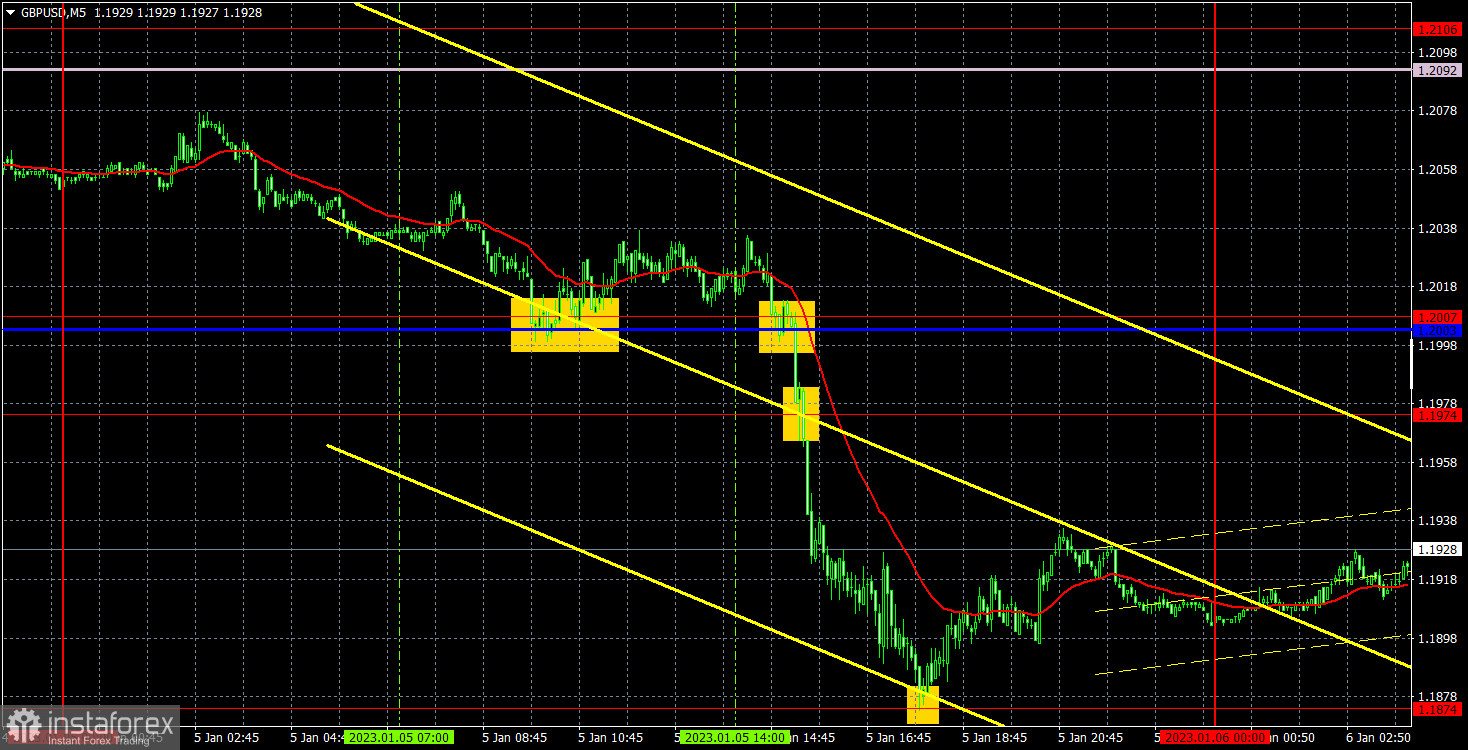Image resolution: width=1468 pixels, height=750 pixels.
Task: Click the 1.1978 price scale value
Action: (x=1436, y=404)
